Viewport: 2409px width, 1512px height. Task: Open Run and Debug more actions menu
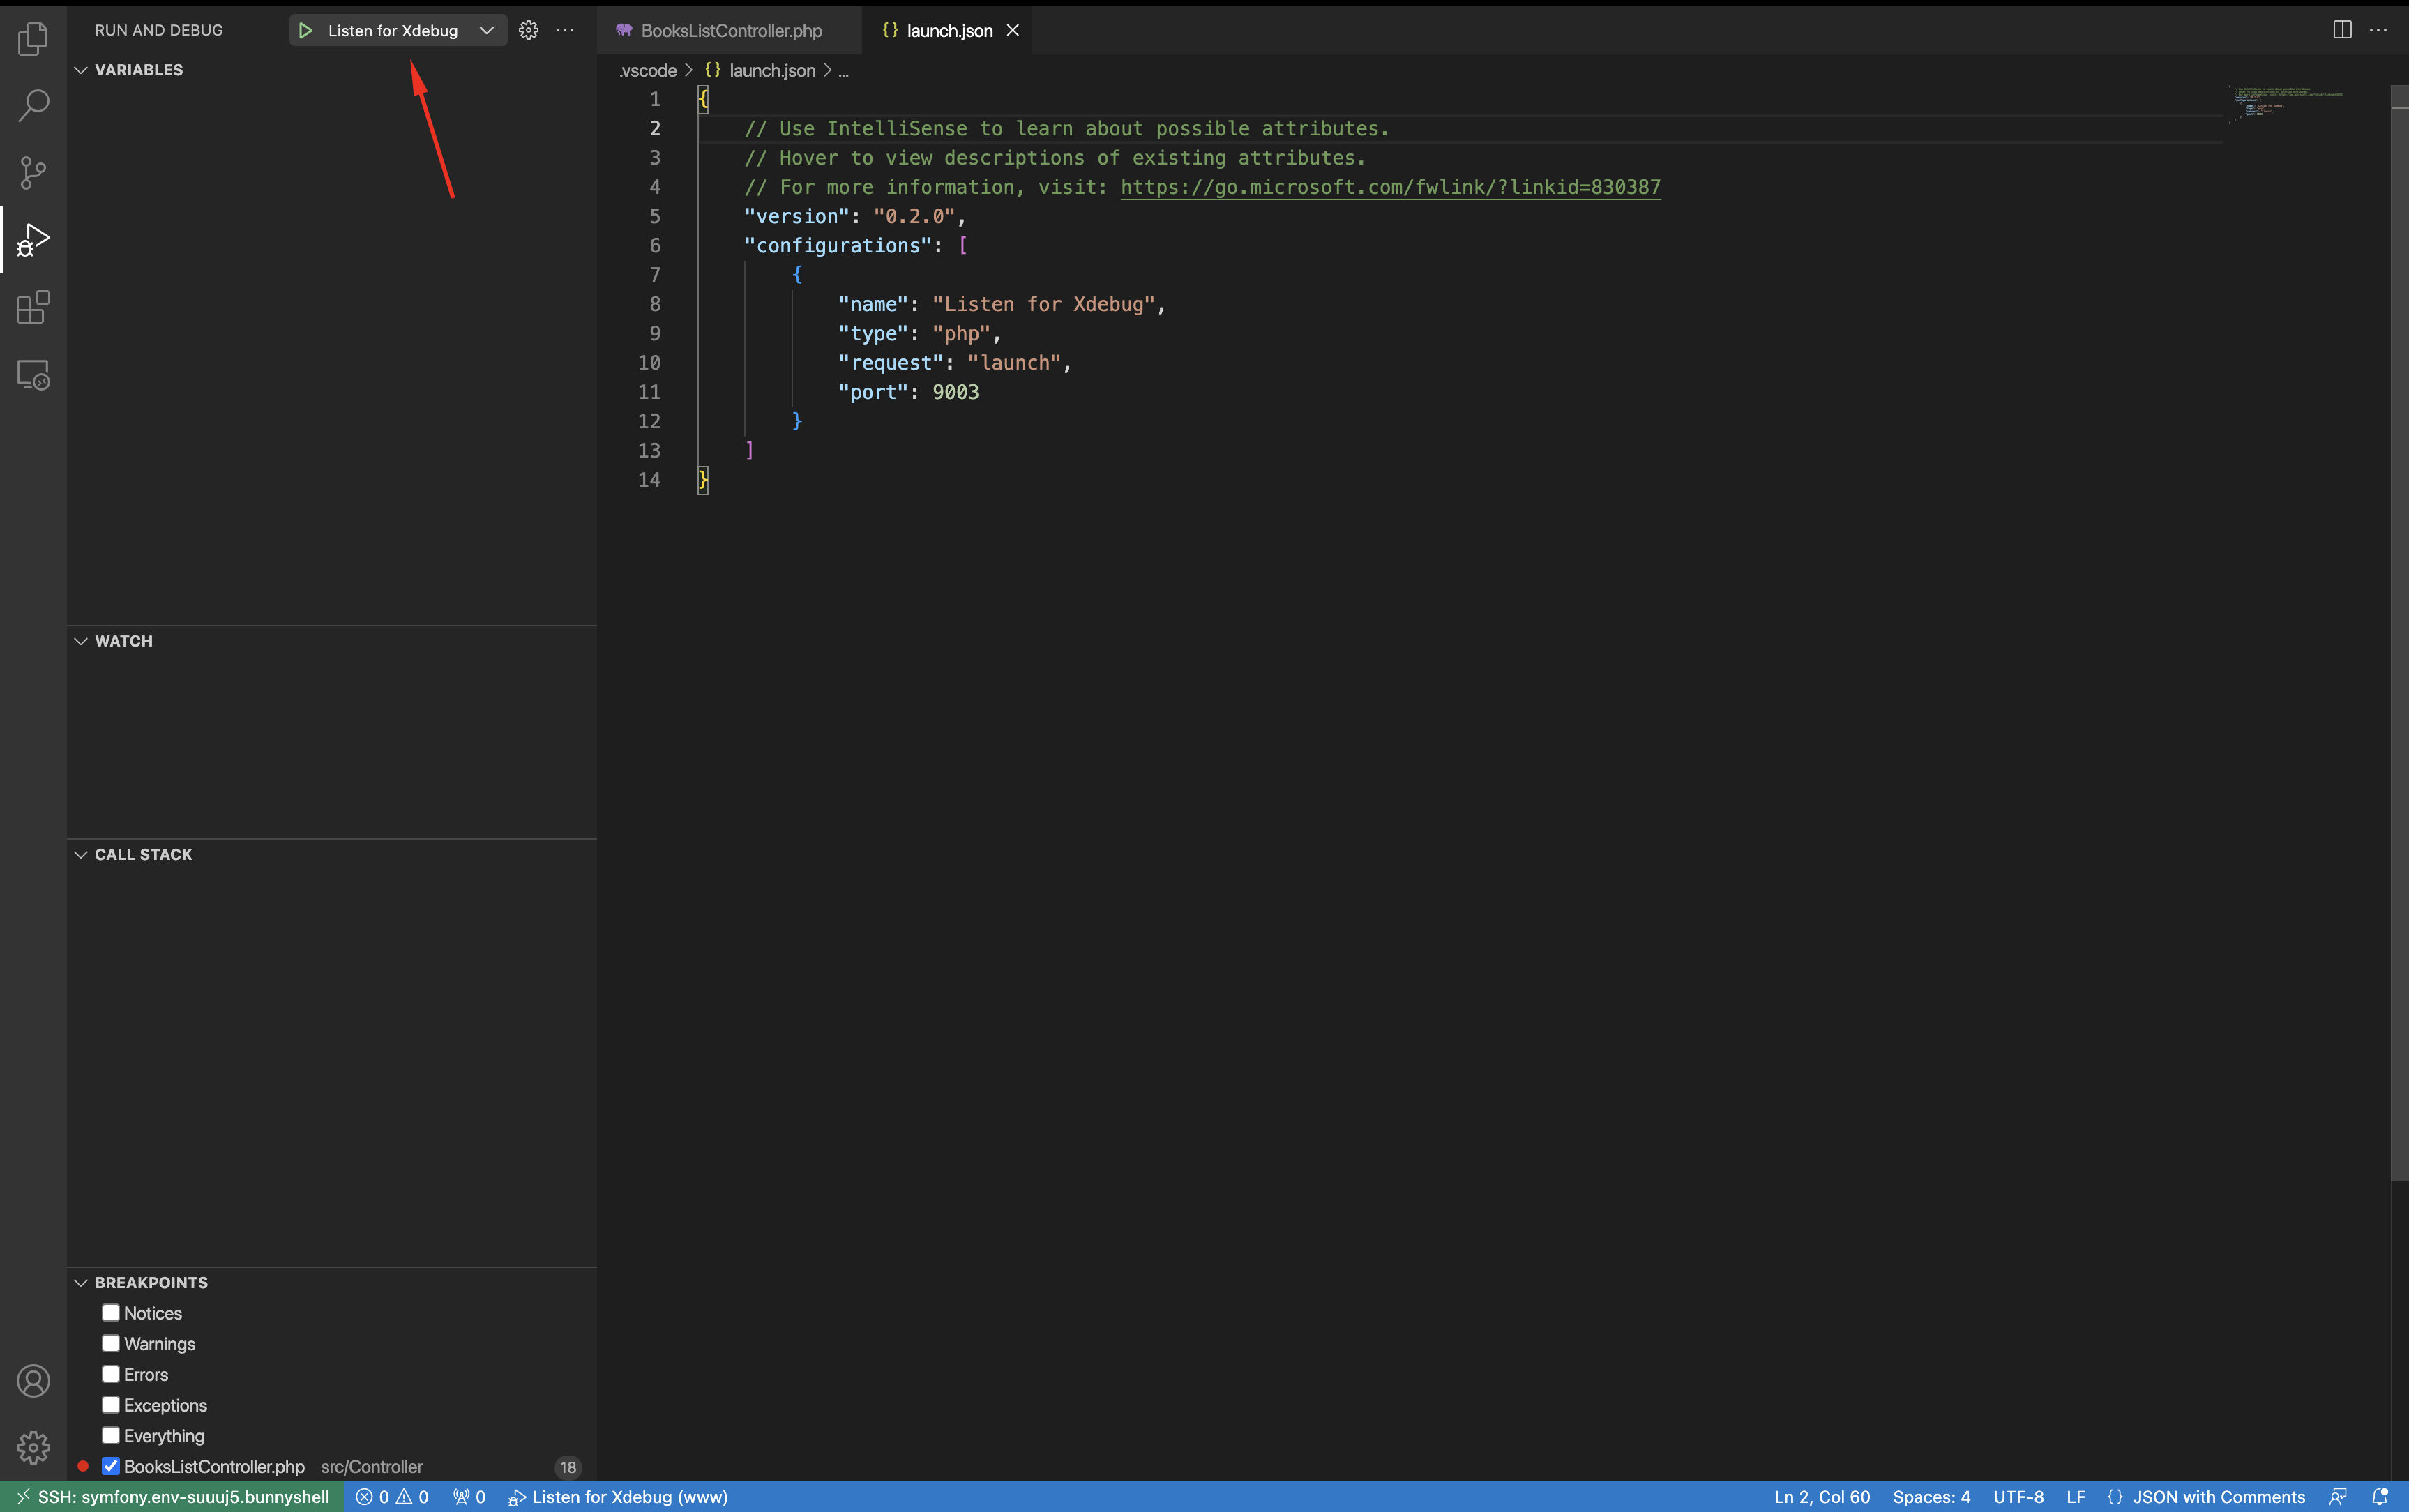pos(565,30)
